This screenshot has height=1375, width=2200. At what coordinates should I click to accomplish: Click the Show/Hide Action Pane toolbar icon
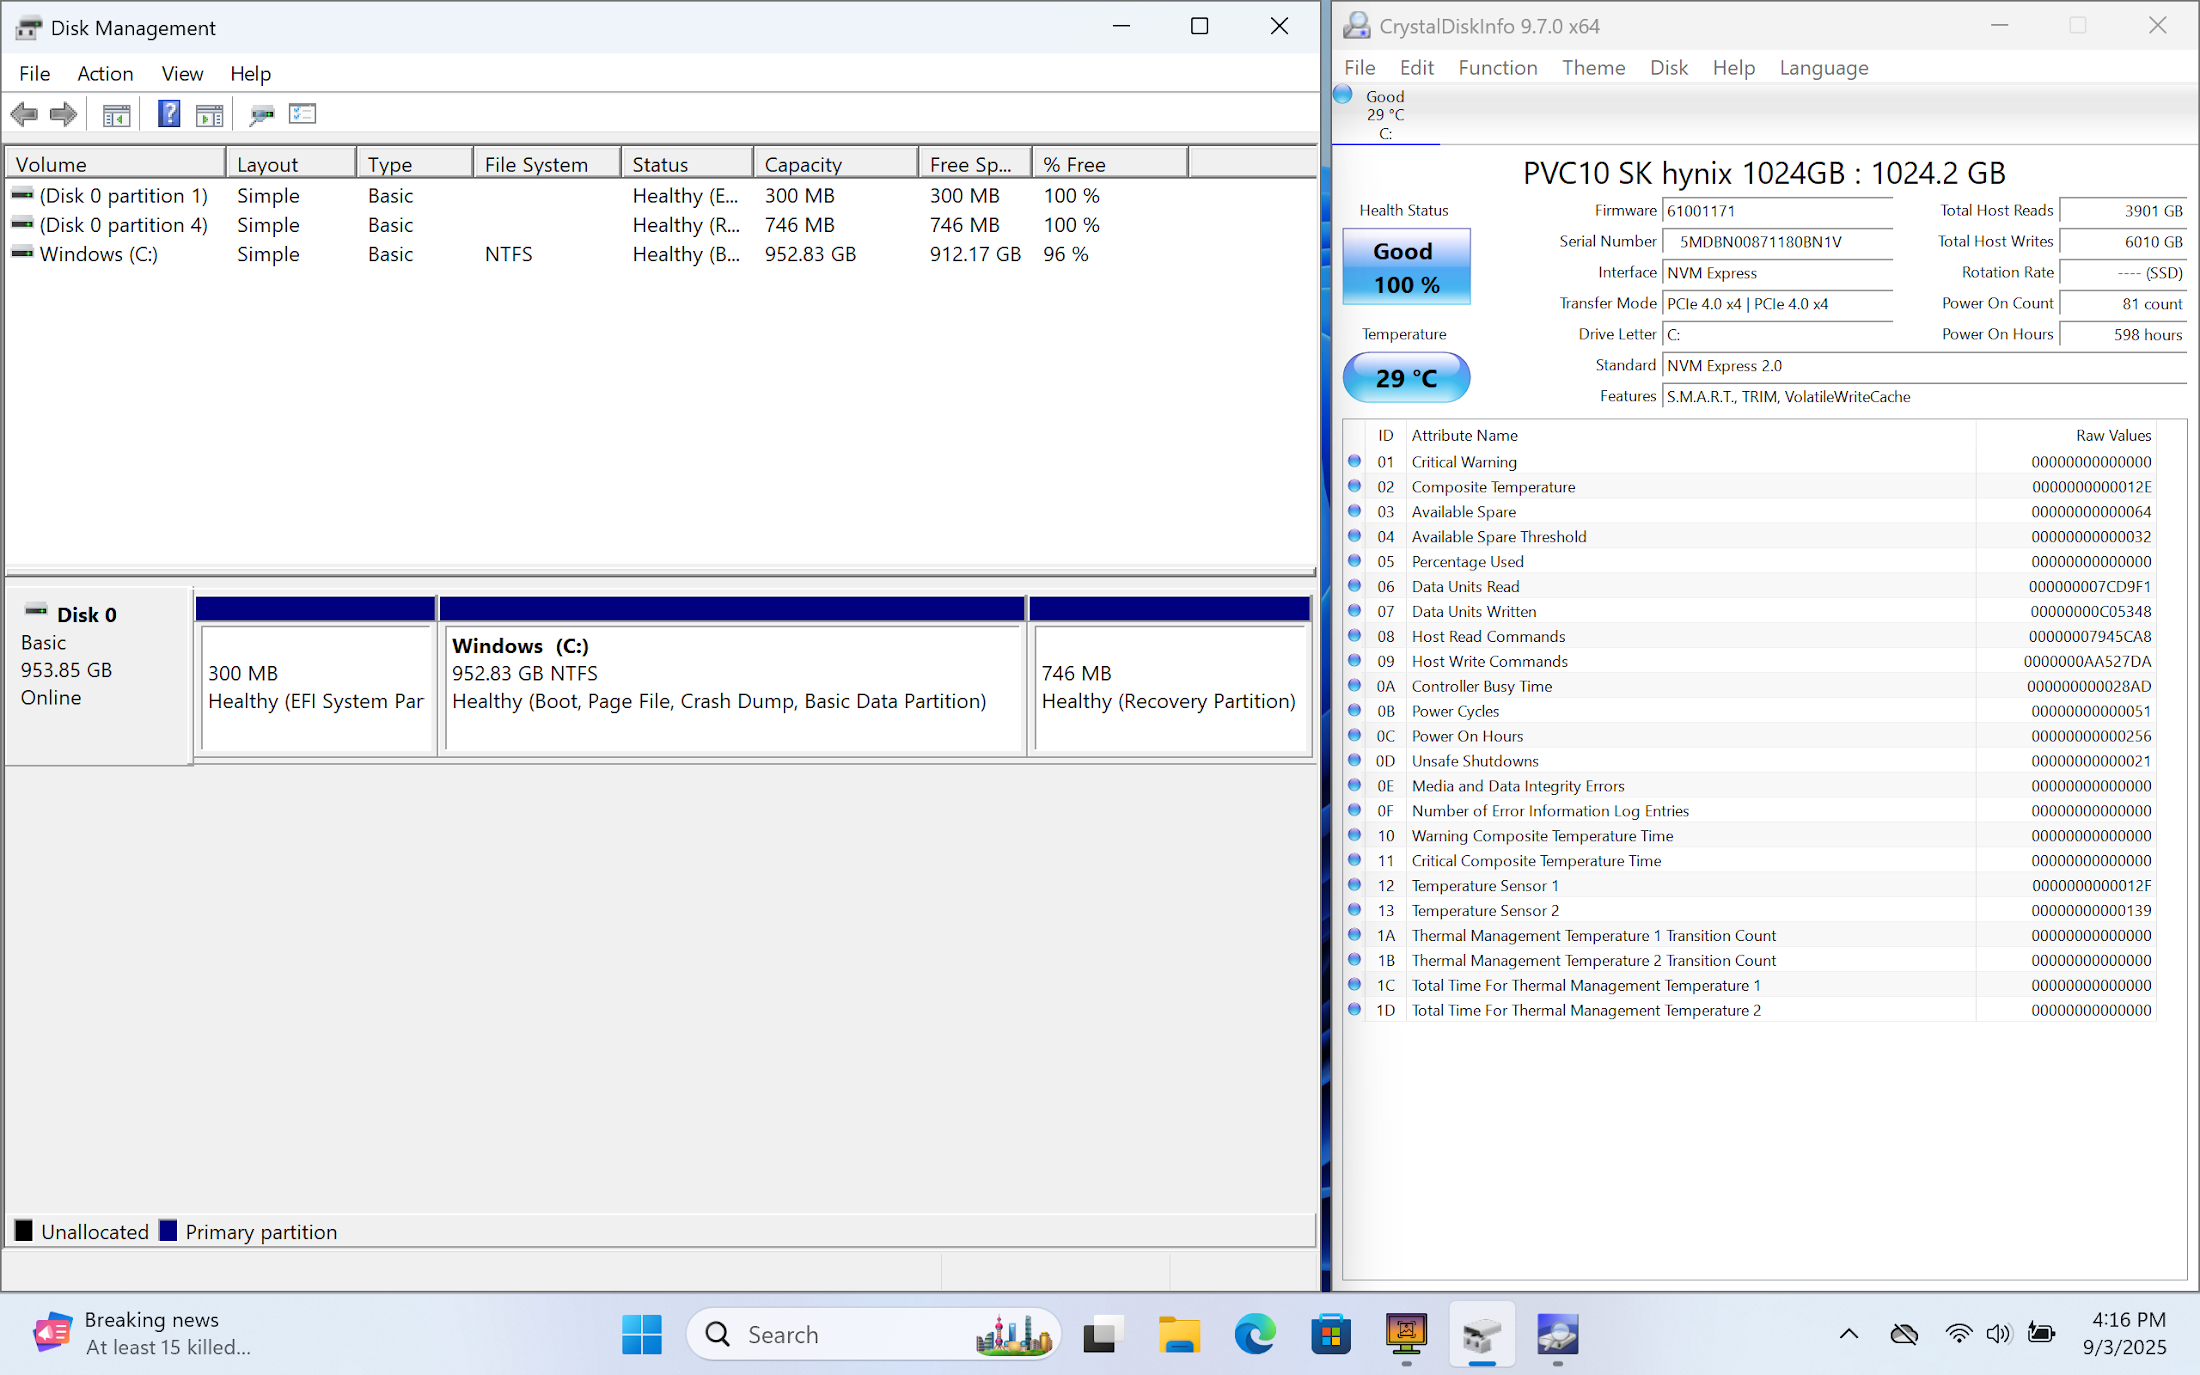209,115
